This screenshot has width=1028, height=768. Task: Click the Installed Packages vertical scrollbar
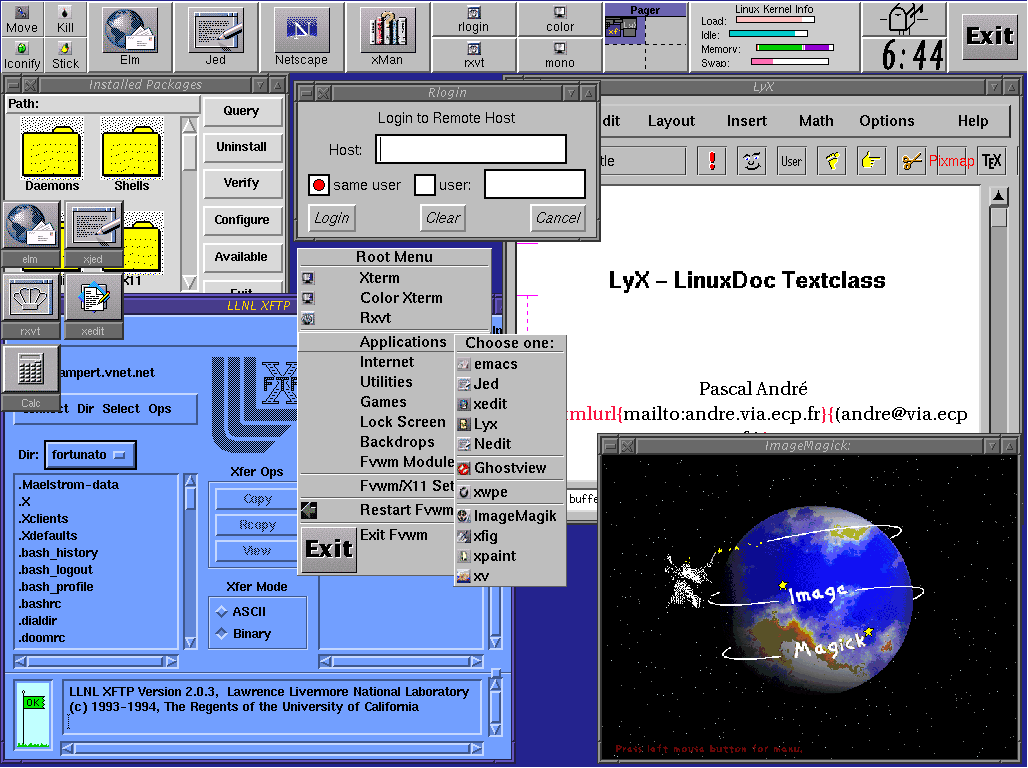pyautogui.click(x=189, y=203)
